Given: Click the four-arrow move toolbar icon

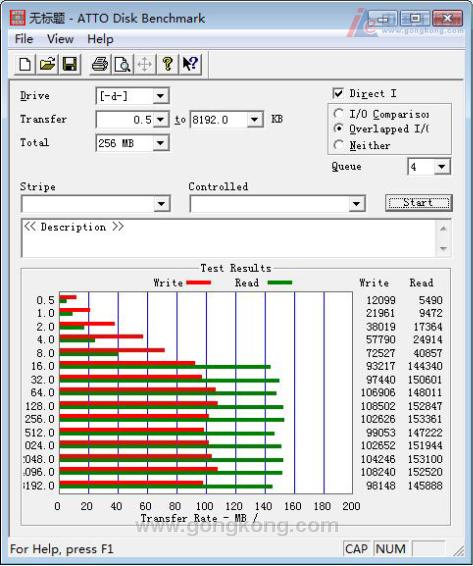Looking at the screenshot, I should tap(144, 64).
